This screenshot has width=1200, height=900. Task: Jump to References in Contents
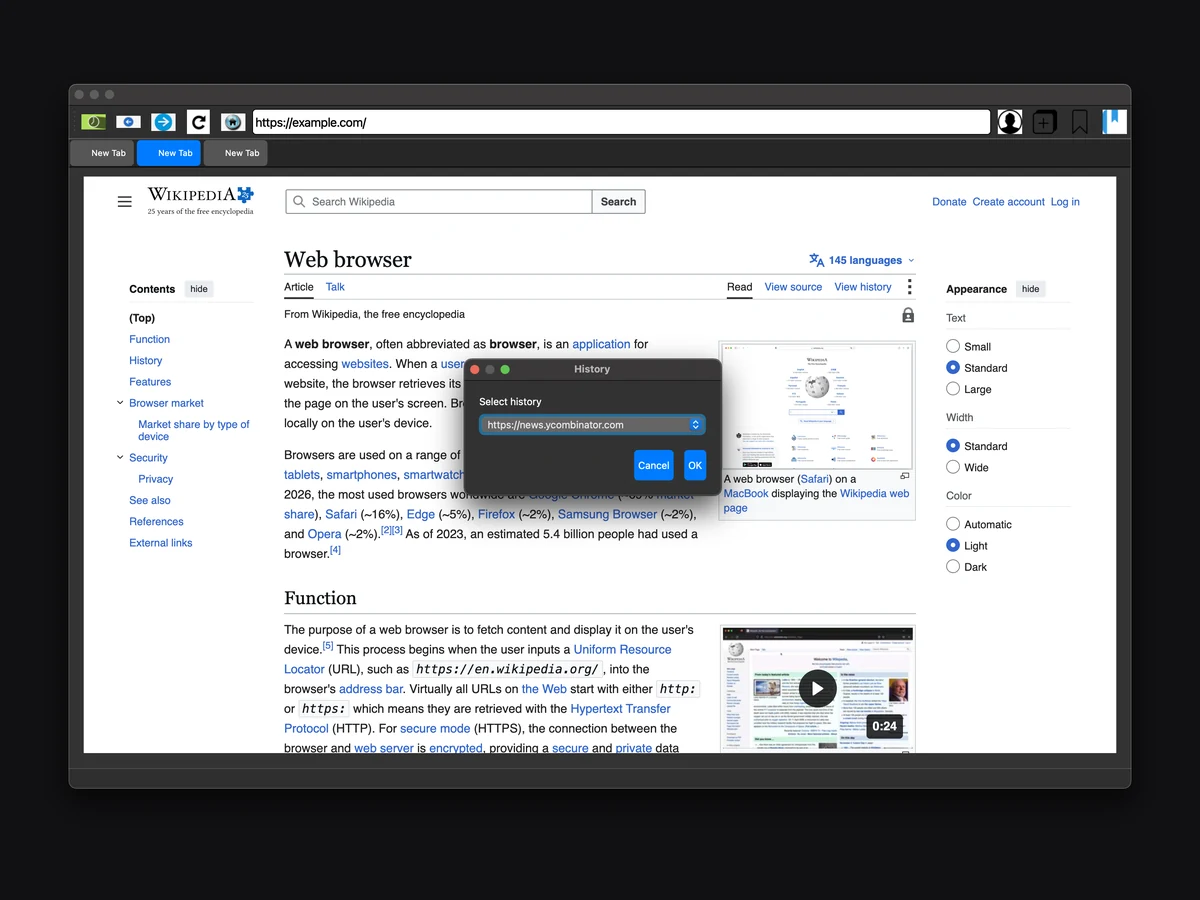156,522
